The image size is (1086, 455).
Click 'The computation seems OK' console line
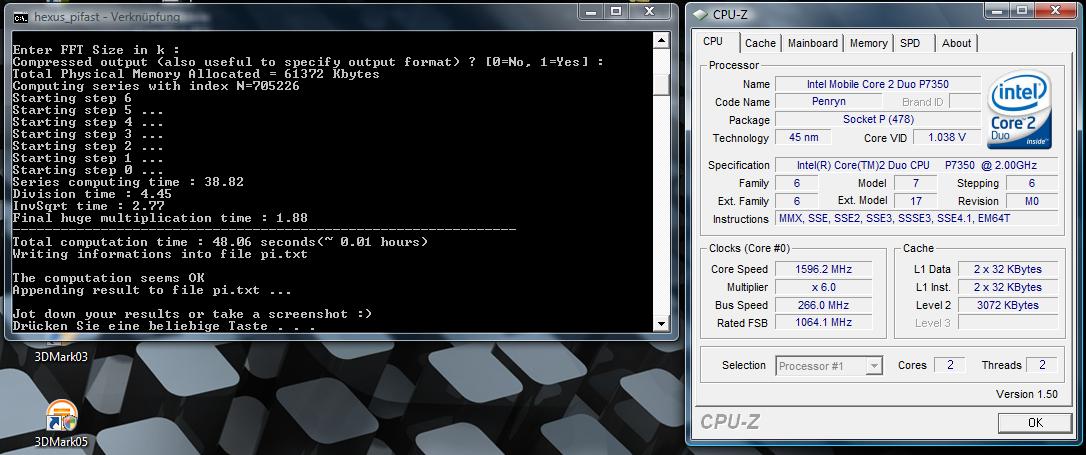tap(108, 278)
